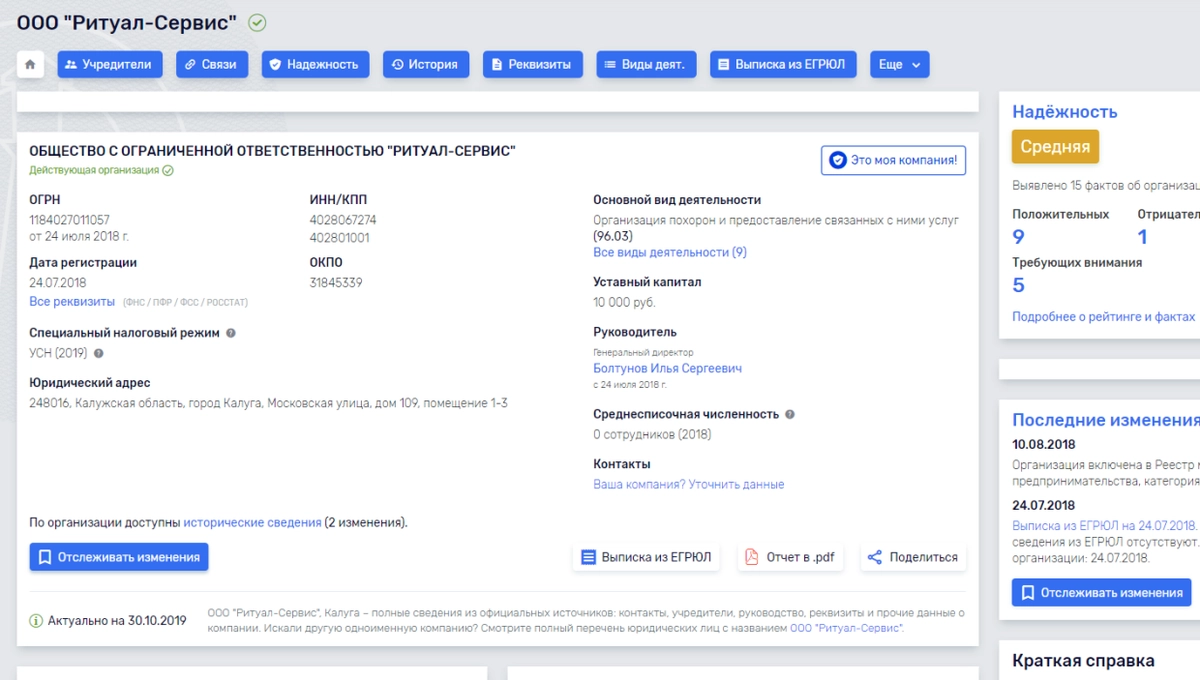Viewport: 1200px width, 680px height.
Task: Expand the Еще dropdown menu
Action: pyautogui.click(x=899, y=64)
